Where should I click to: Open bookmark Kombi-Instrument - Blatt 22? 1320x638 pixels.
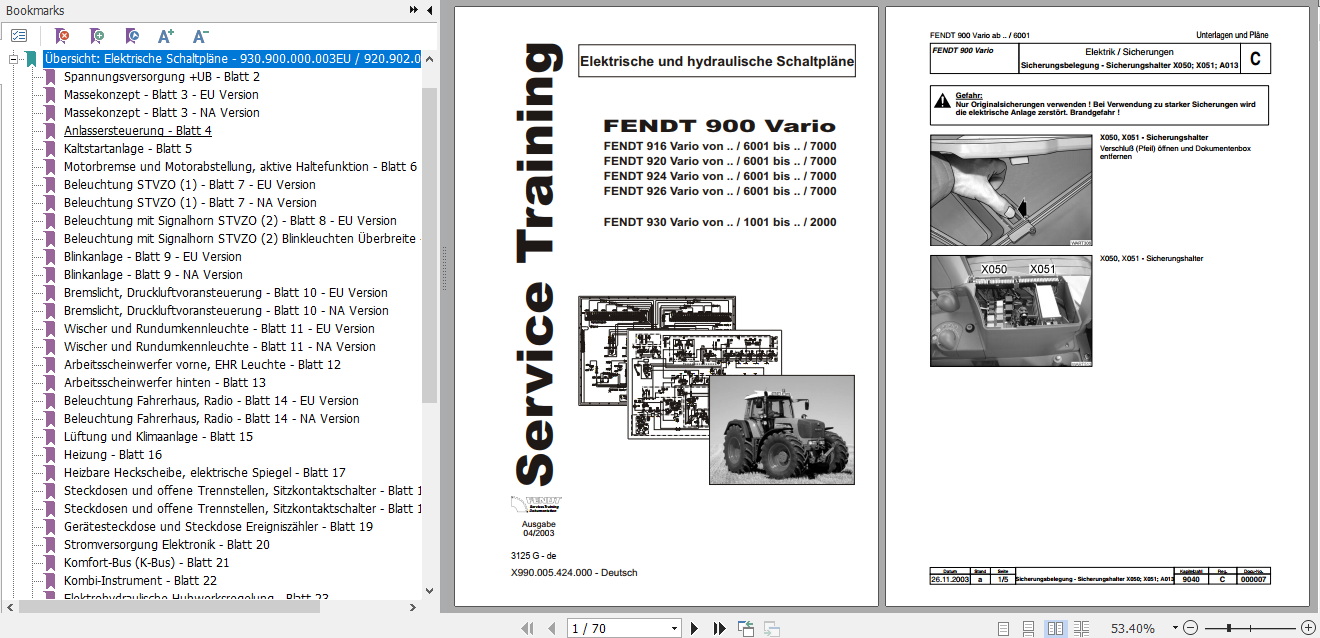point(140,580)
